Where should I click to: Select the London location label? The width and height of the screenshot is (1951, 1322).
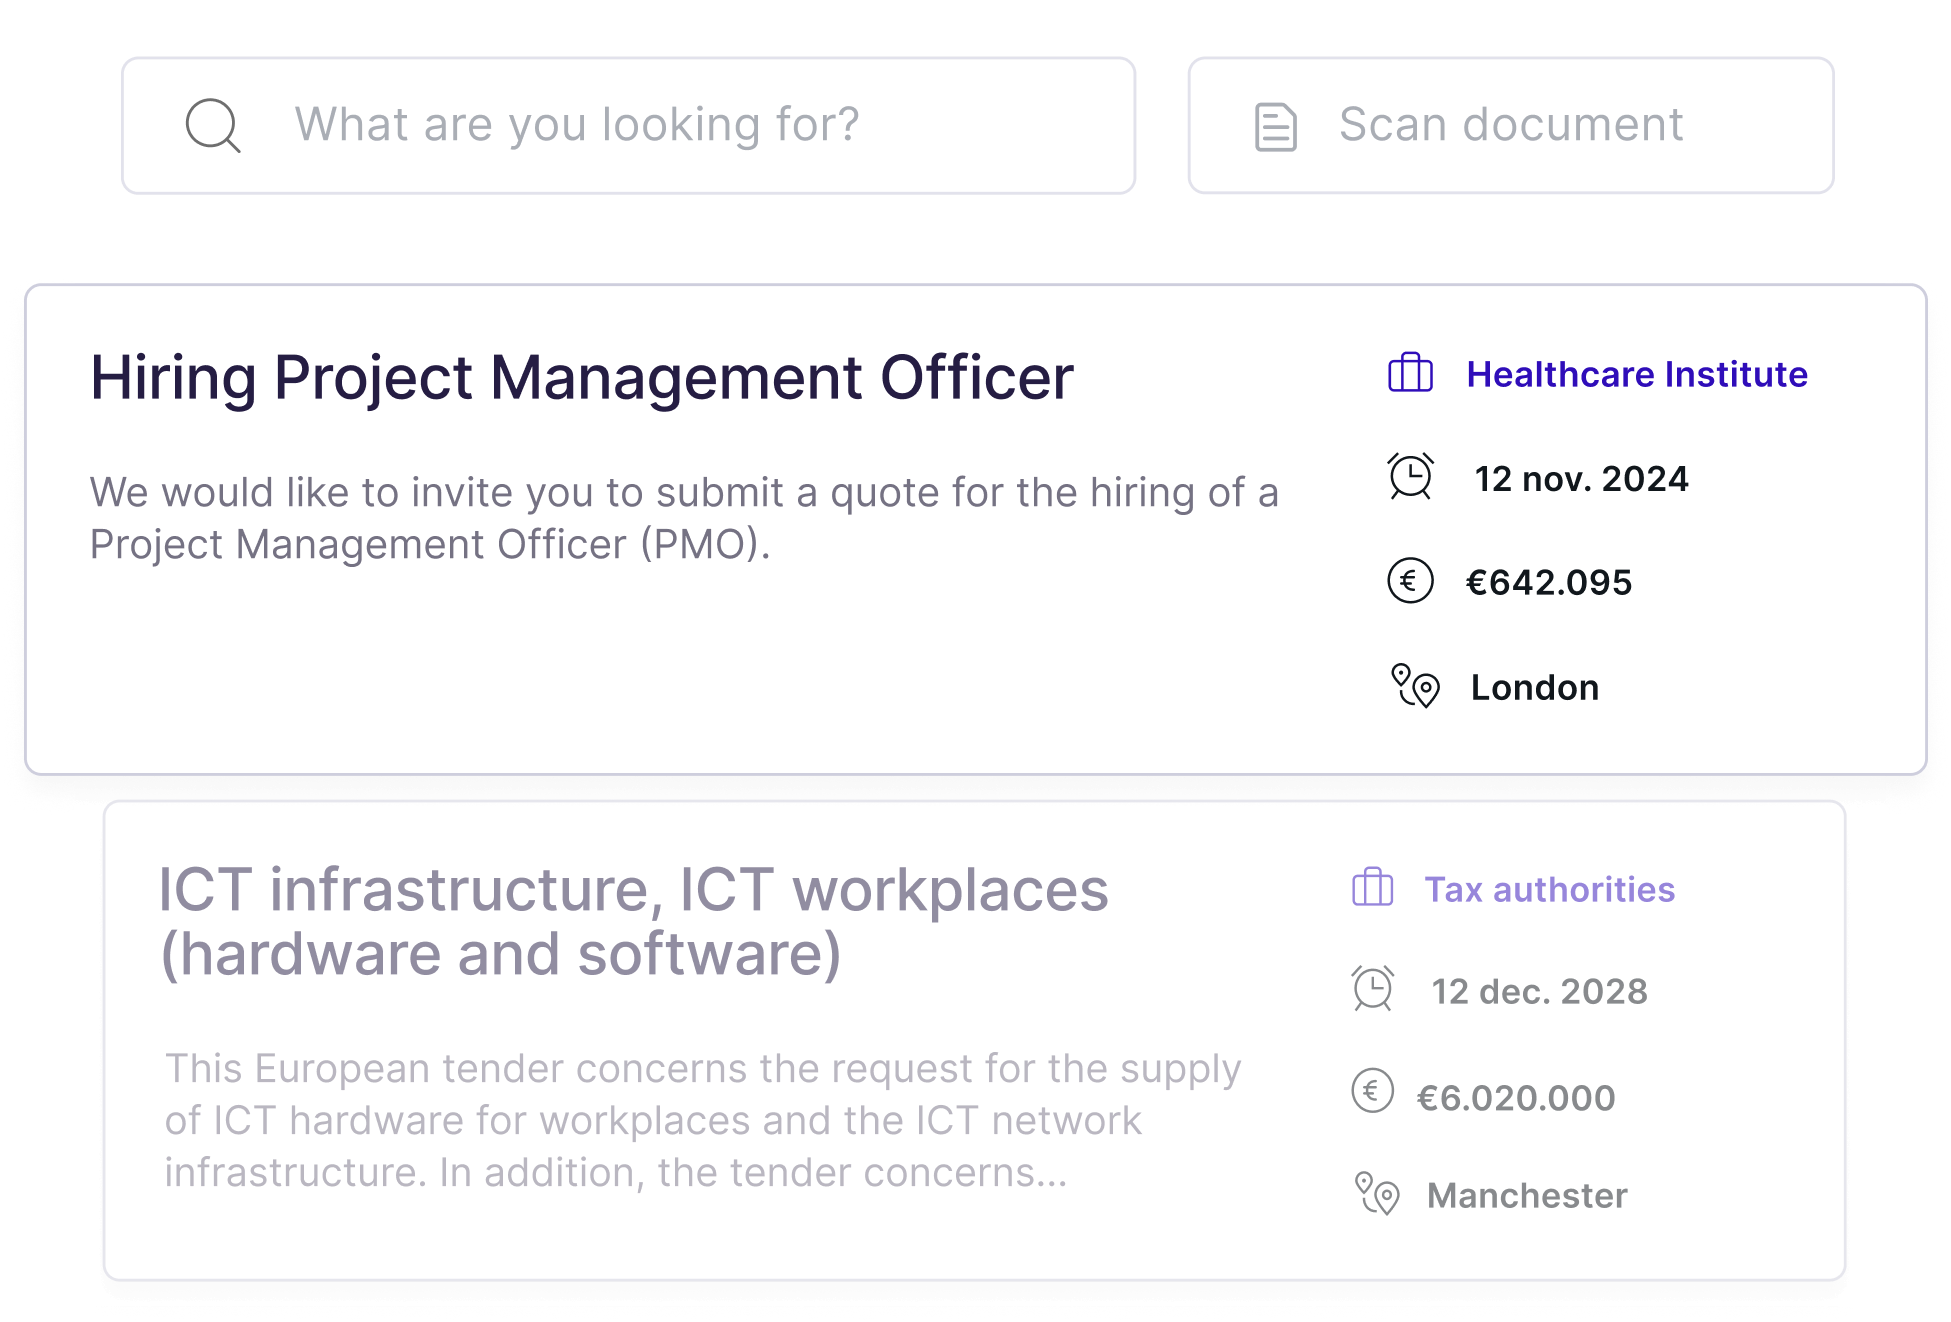click(x=1533, y=687)
